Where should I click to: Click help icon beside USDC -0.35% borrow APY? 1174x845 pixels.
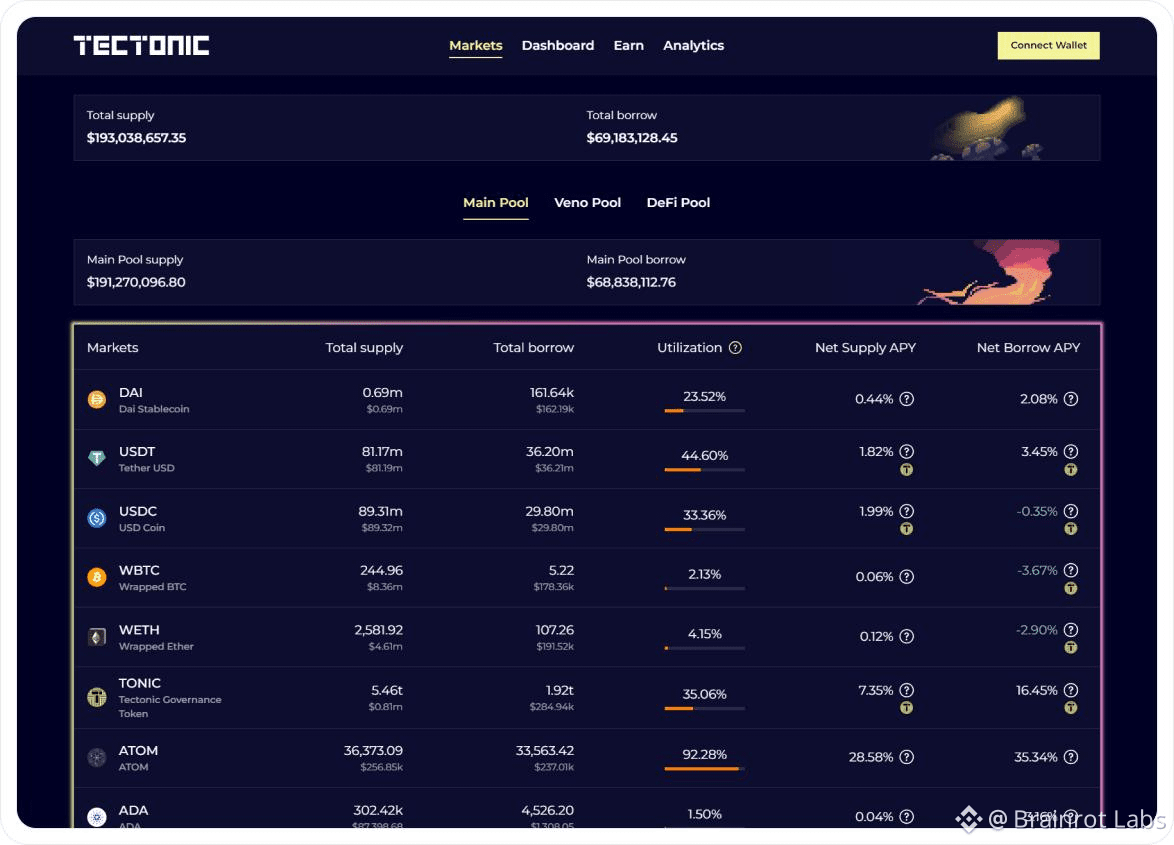1071,511
